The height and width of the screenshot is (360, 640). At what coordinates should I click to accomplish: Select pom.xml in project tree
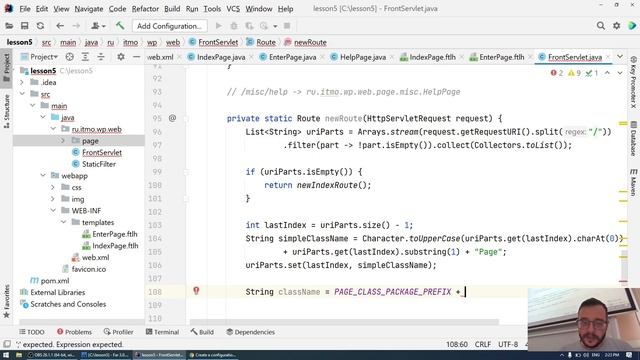click(55, 281)
